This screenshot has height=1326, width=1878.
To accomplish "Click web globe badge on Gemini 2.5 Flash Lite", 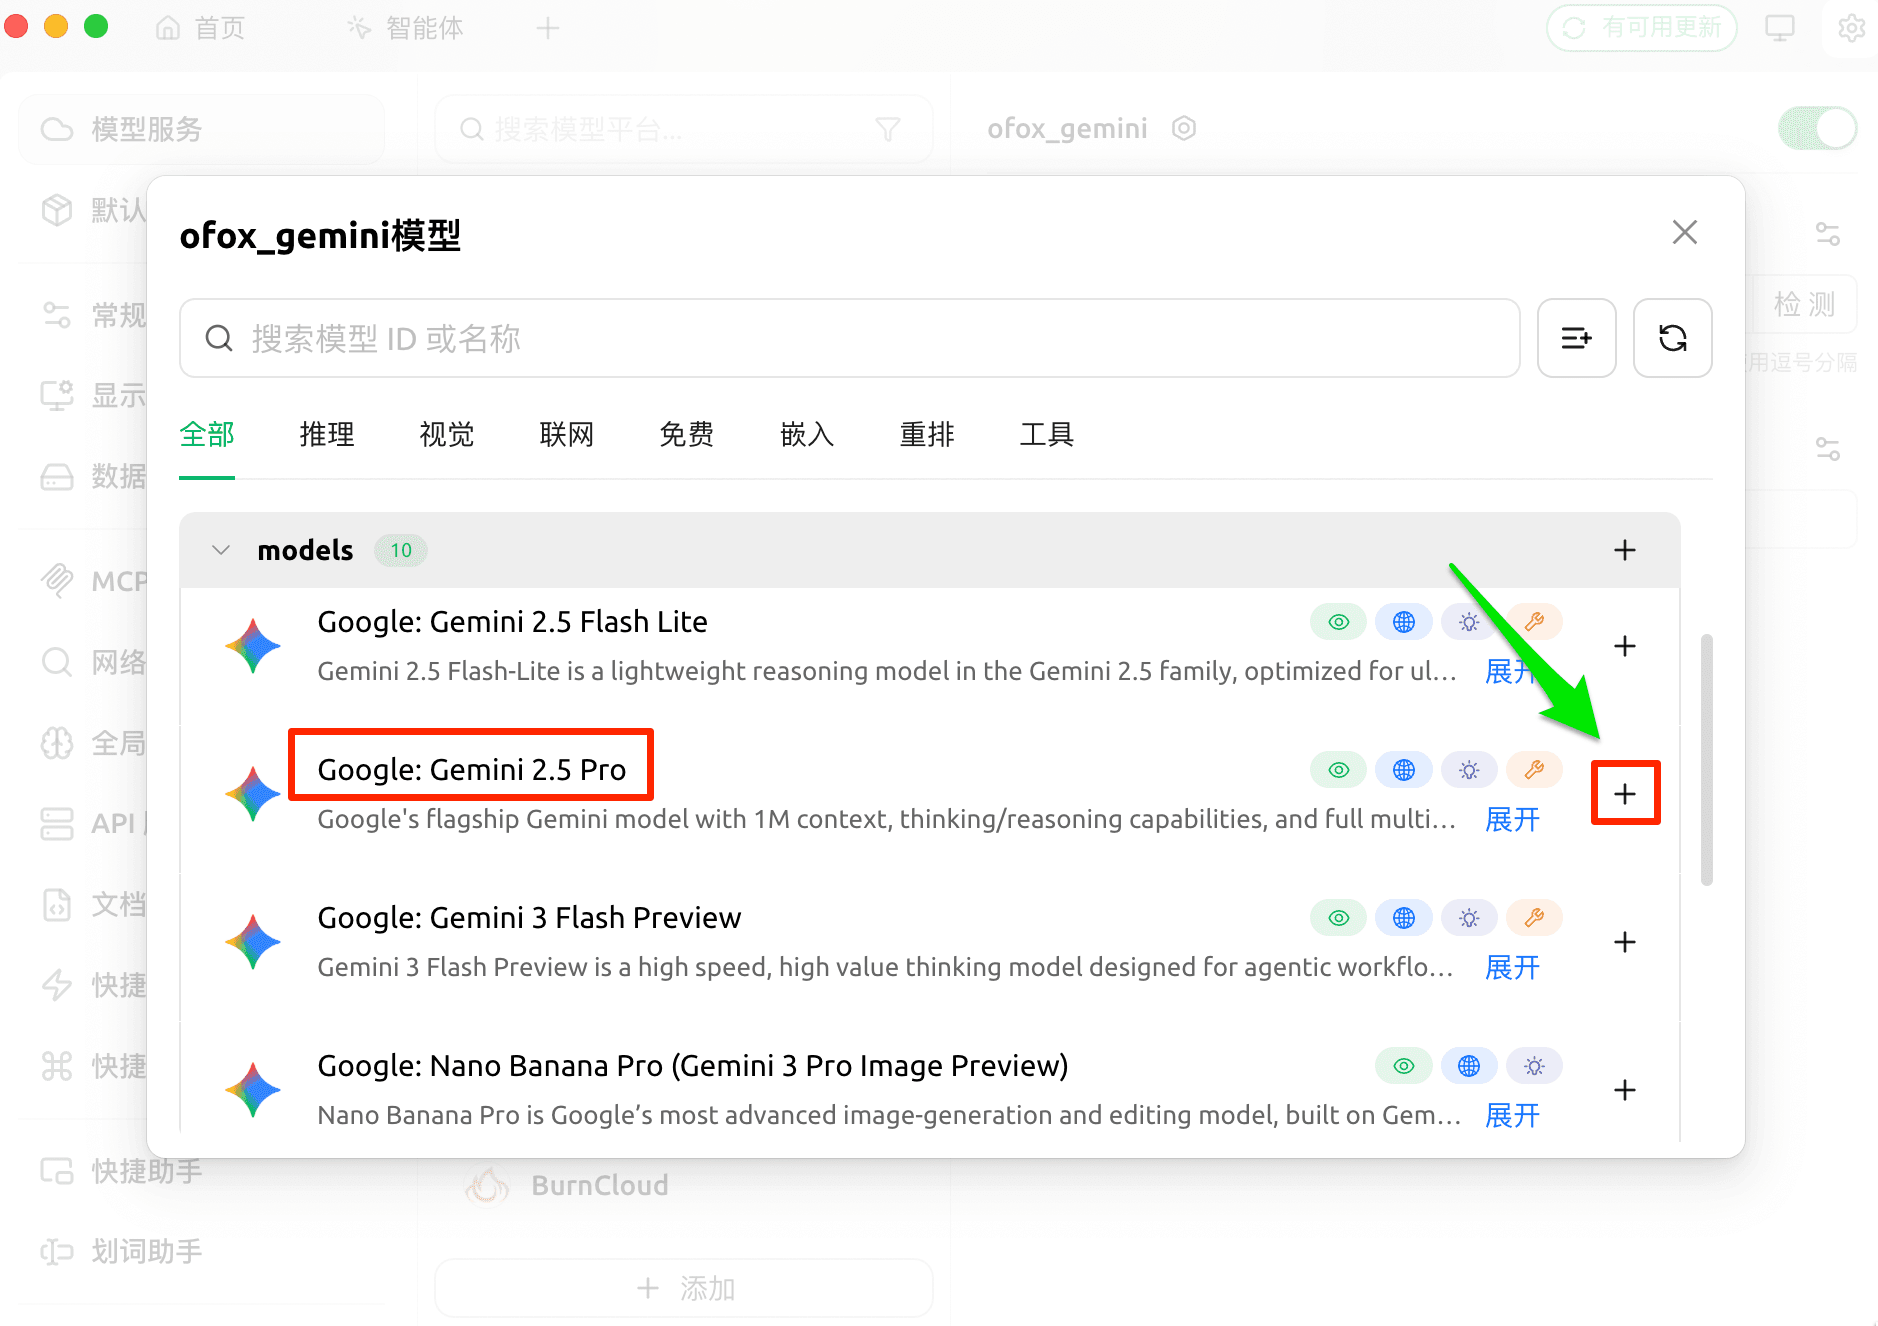I will (x=1404, y=622).
